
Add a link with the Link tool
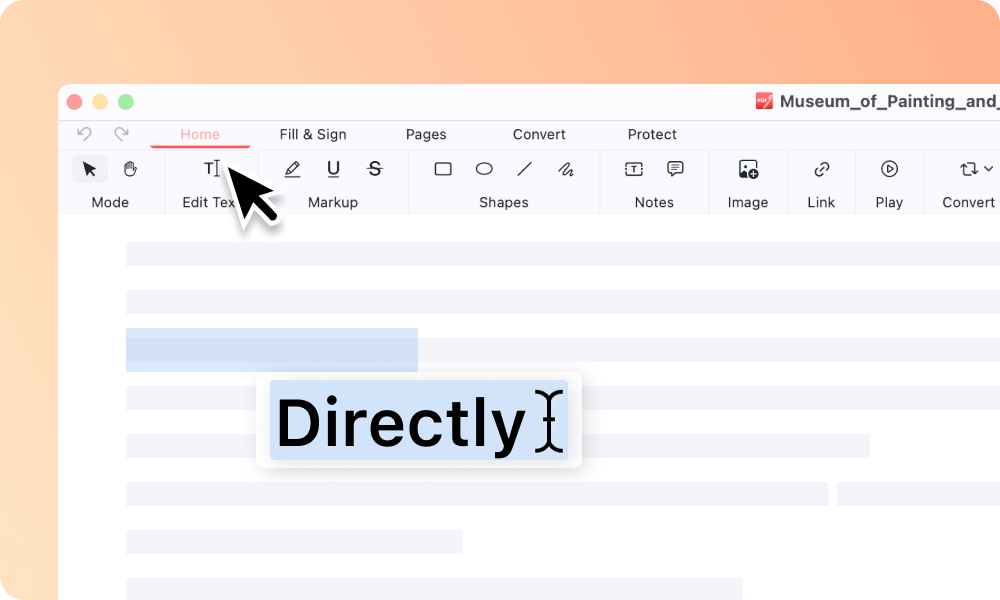coord(821,169)
